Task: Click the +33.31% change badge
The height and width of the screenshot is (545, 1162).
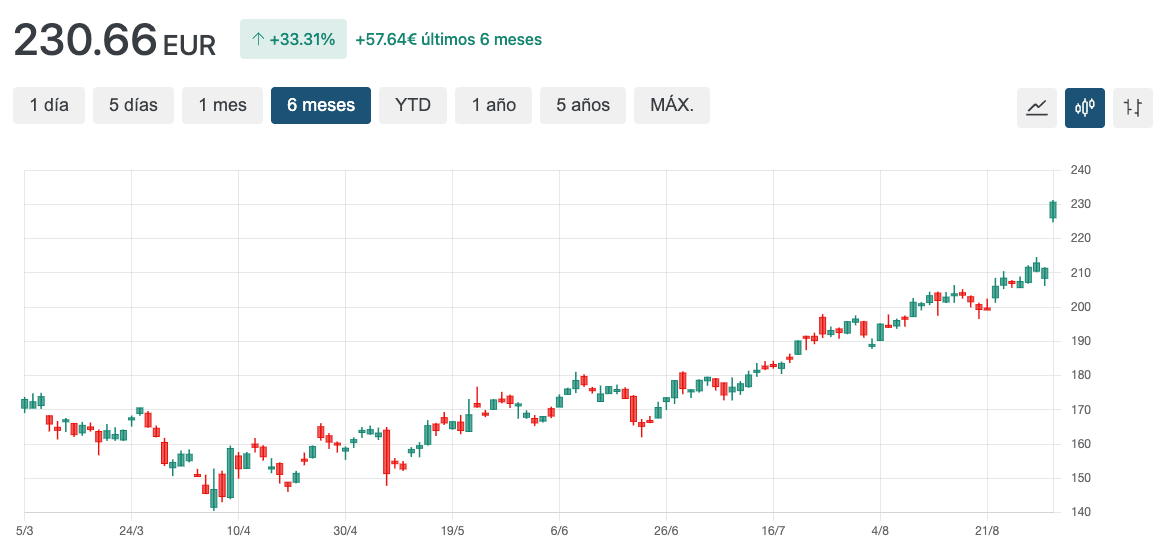Action: point(293,40)
